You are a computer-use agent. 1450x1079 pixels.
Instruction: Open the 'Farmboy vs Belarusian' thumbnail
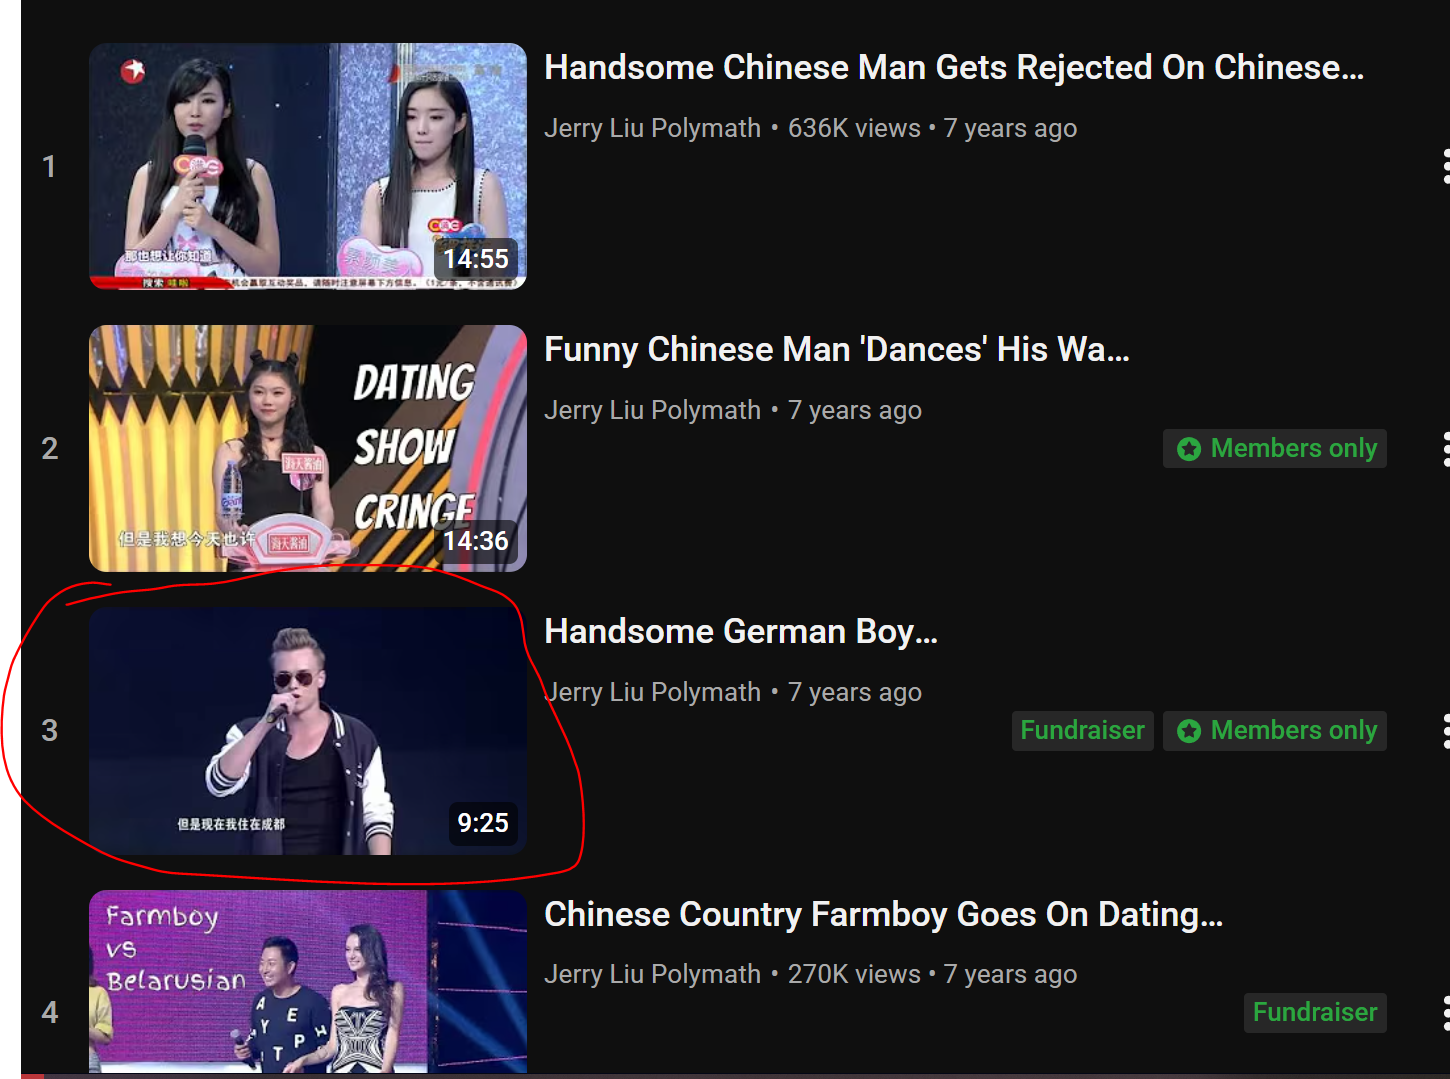point(308,982)
